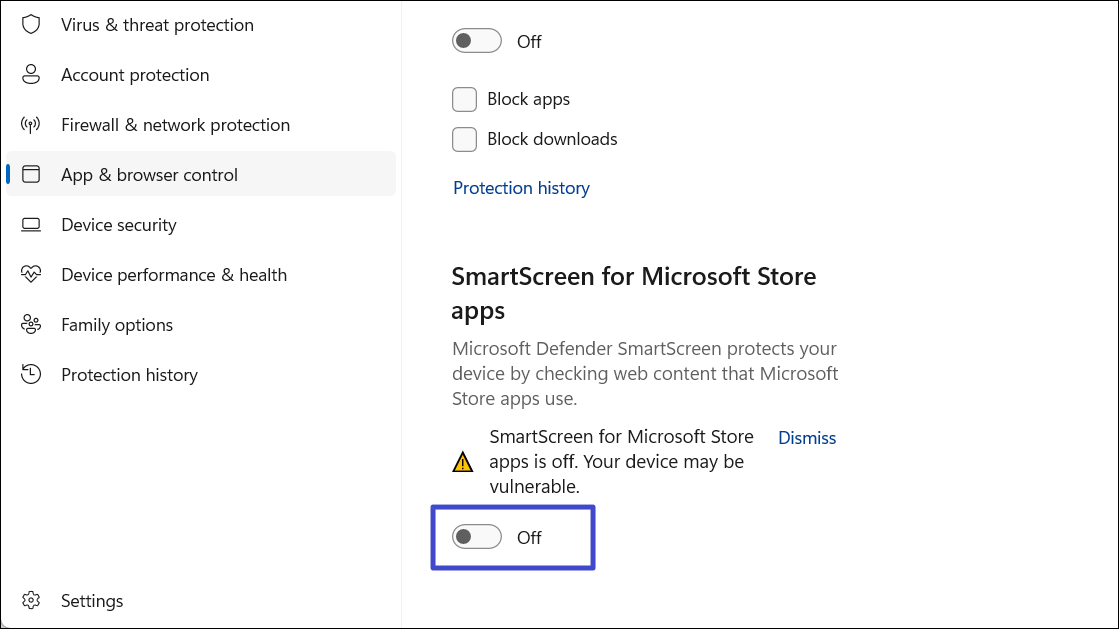1119x629 pixels.
Task: Click the Device performance heart icon
Action: [31, 275]
